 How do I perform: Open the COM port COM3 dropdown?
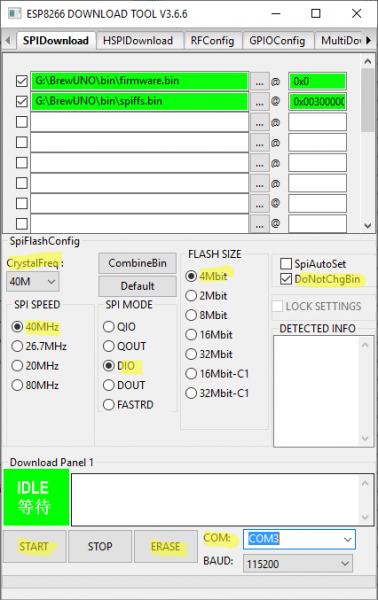[299, 539]
